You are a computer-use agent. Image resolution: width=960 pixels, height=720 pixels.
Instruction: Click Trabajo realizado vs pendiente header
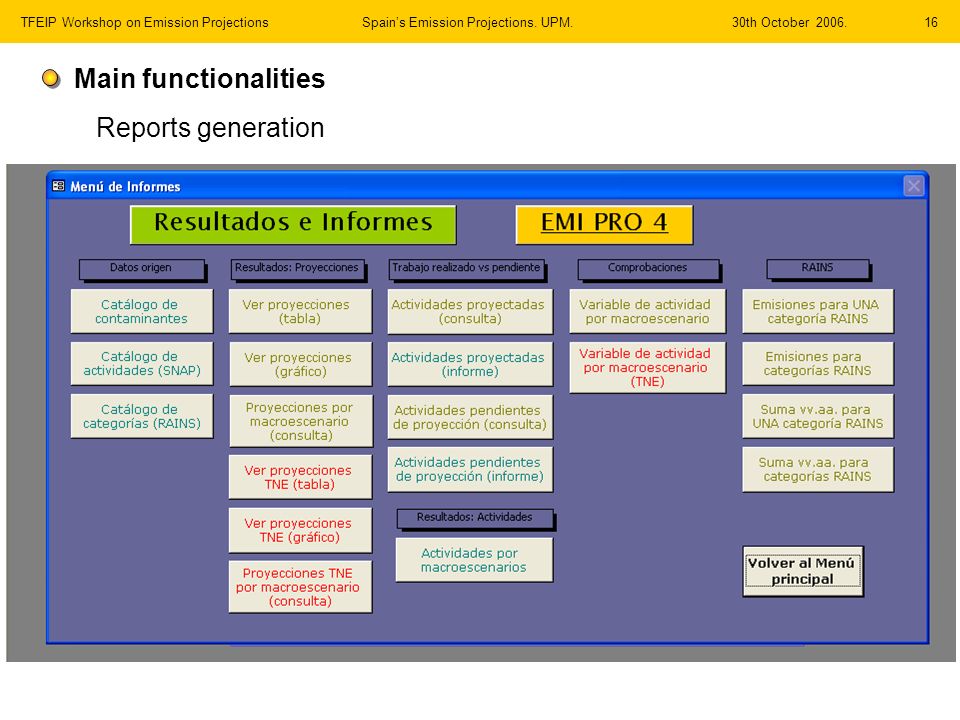tap(467, 269)
